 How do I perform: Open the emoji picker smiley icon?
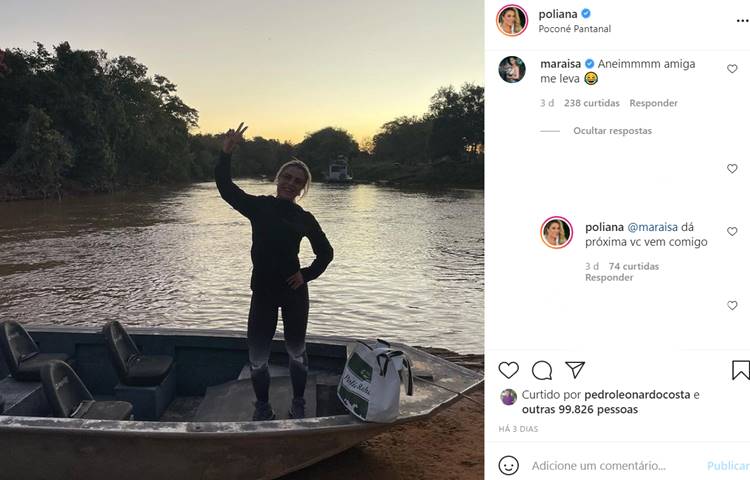point(509,466)
